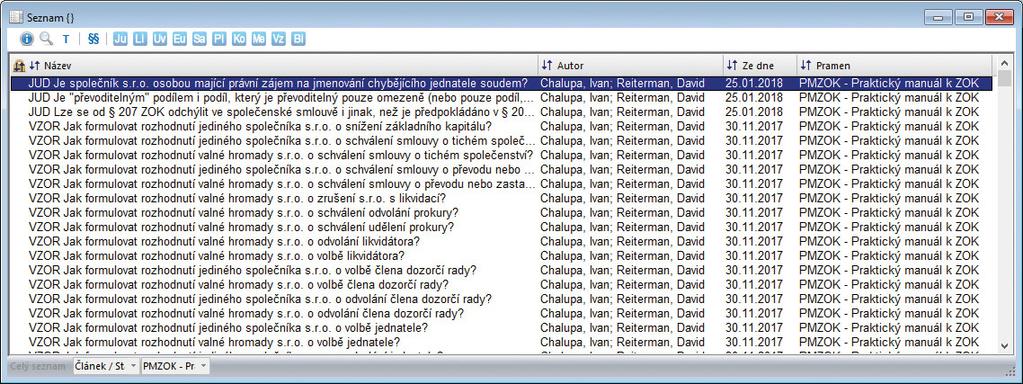Click the Celý seznam label in the bottom bar
The image size is (1023, 384).
pyautogui.click(x=38, y=366)
